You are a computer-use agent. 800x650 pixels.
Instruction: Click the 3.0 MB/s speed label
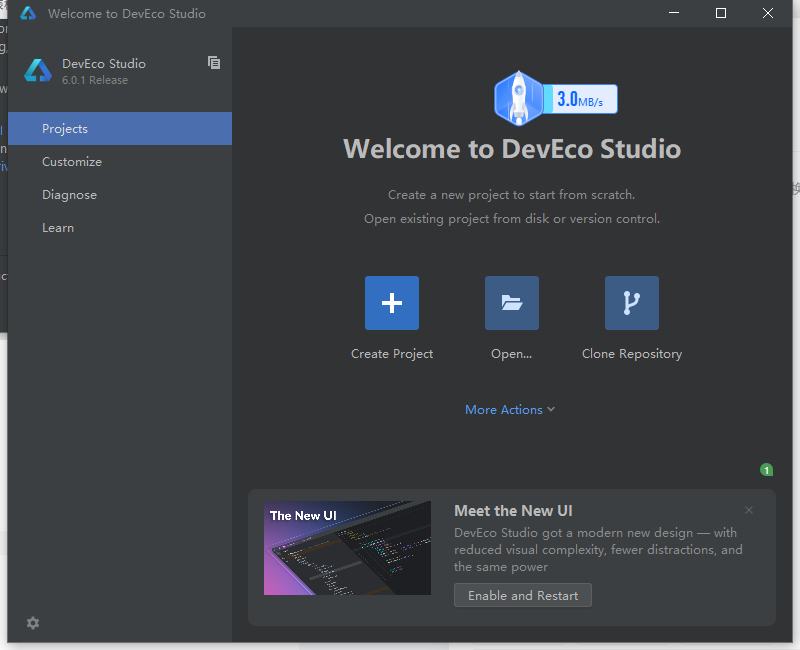pyautogui.click(x=580, y=99)
